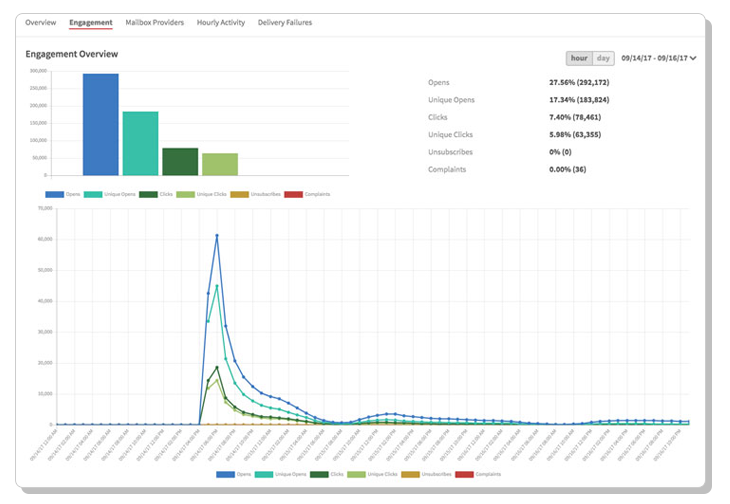This screenshot has height=504, width=730.
Task: Toggle Opens series in line chart legend
Action: click(234, 474)
